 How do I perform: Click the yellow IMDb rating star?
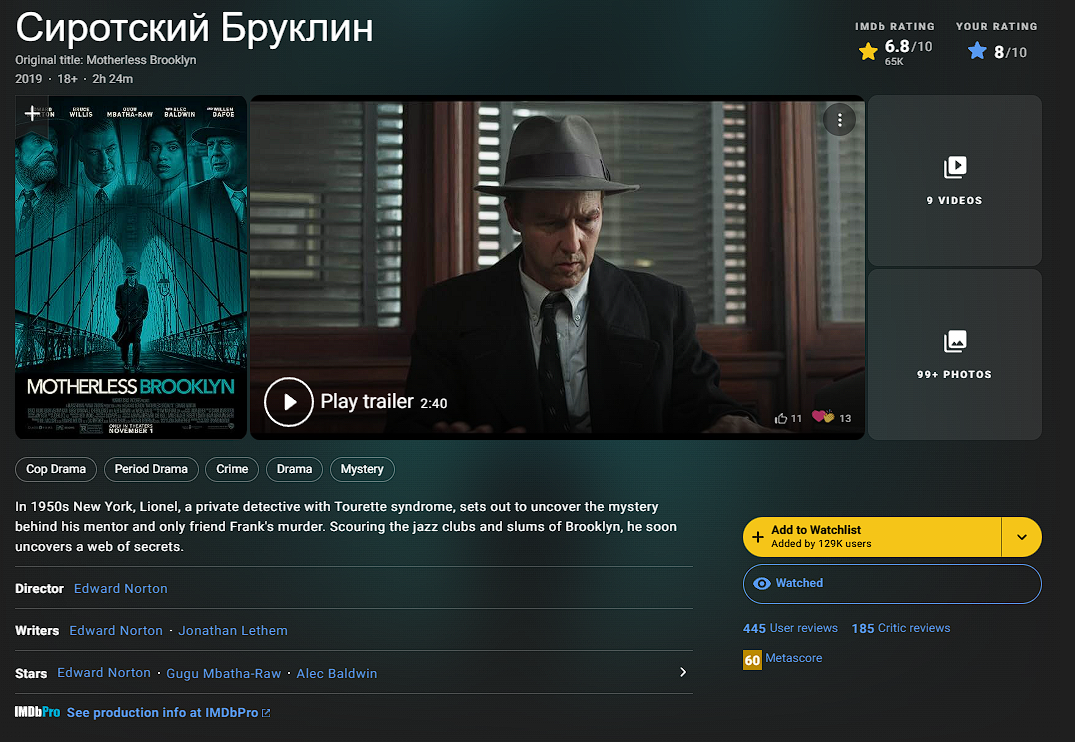[x=868, y=51]
